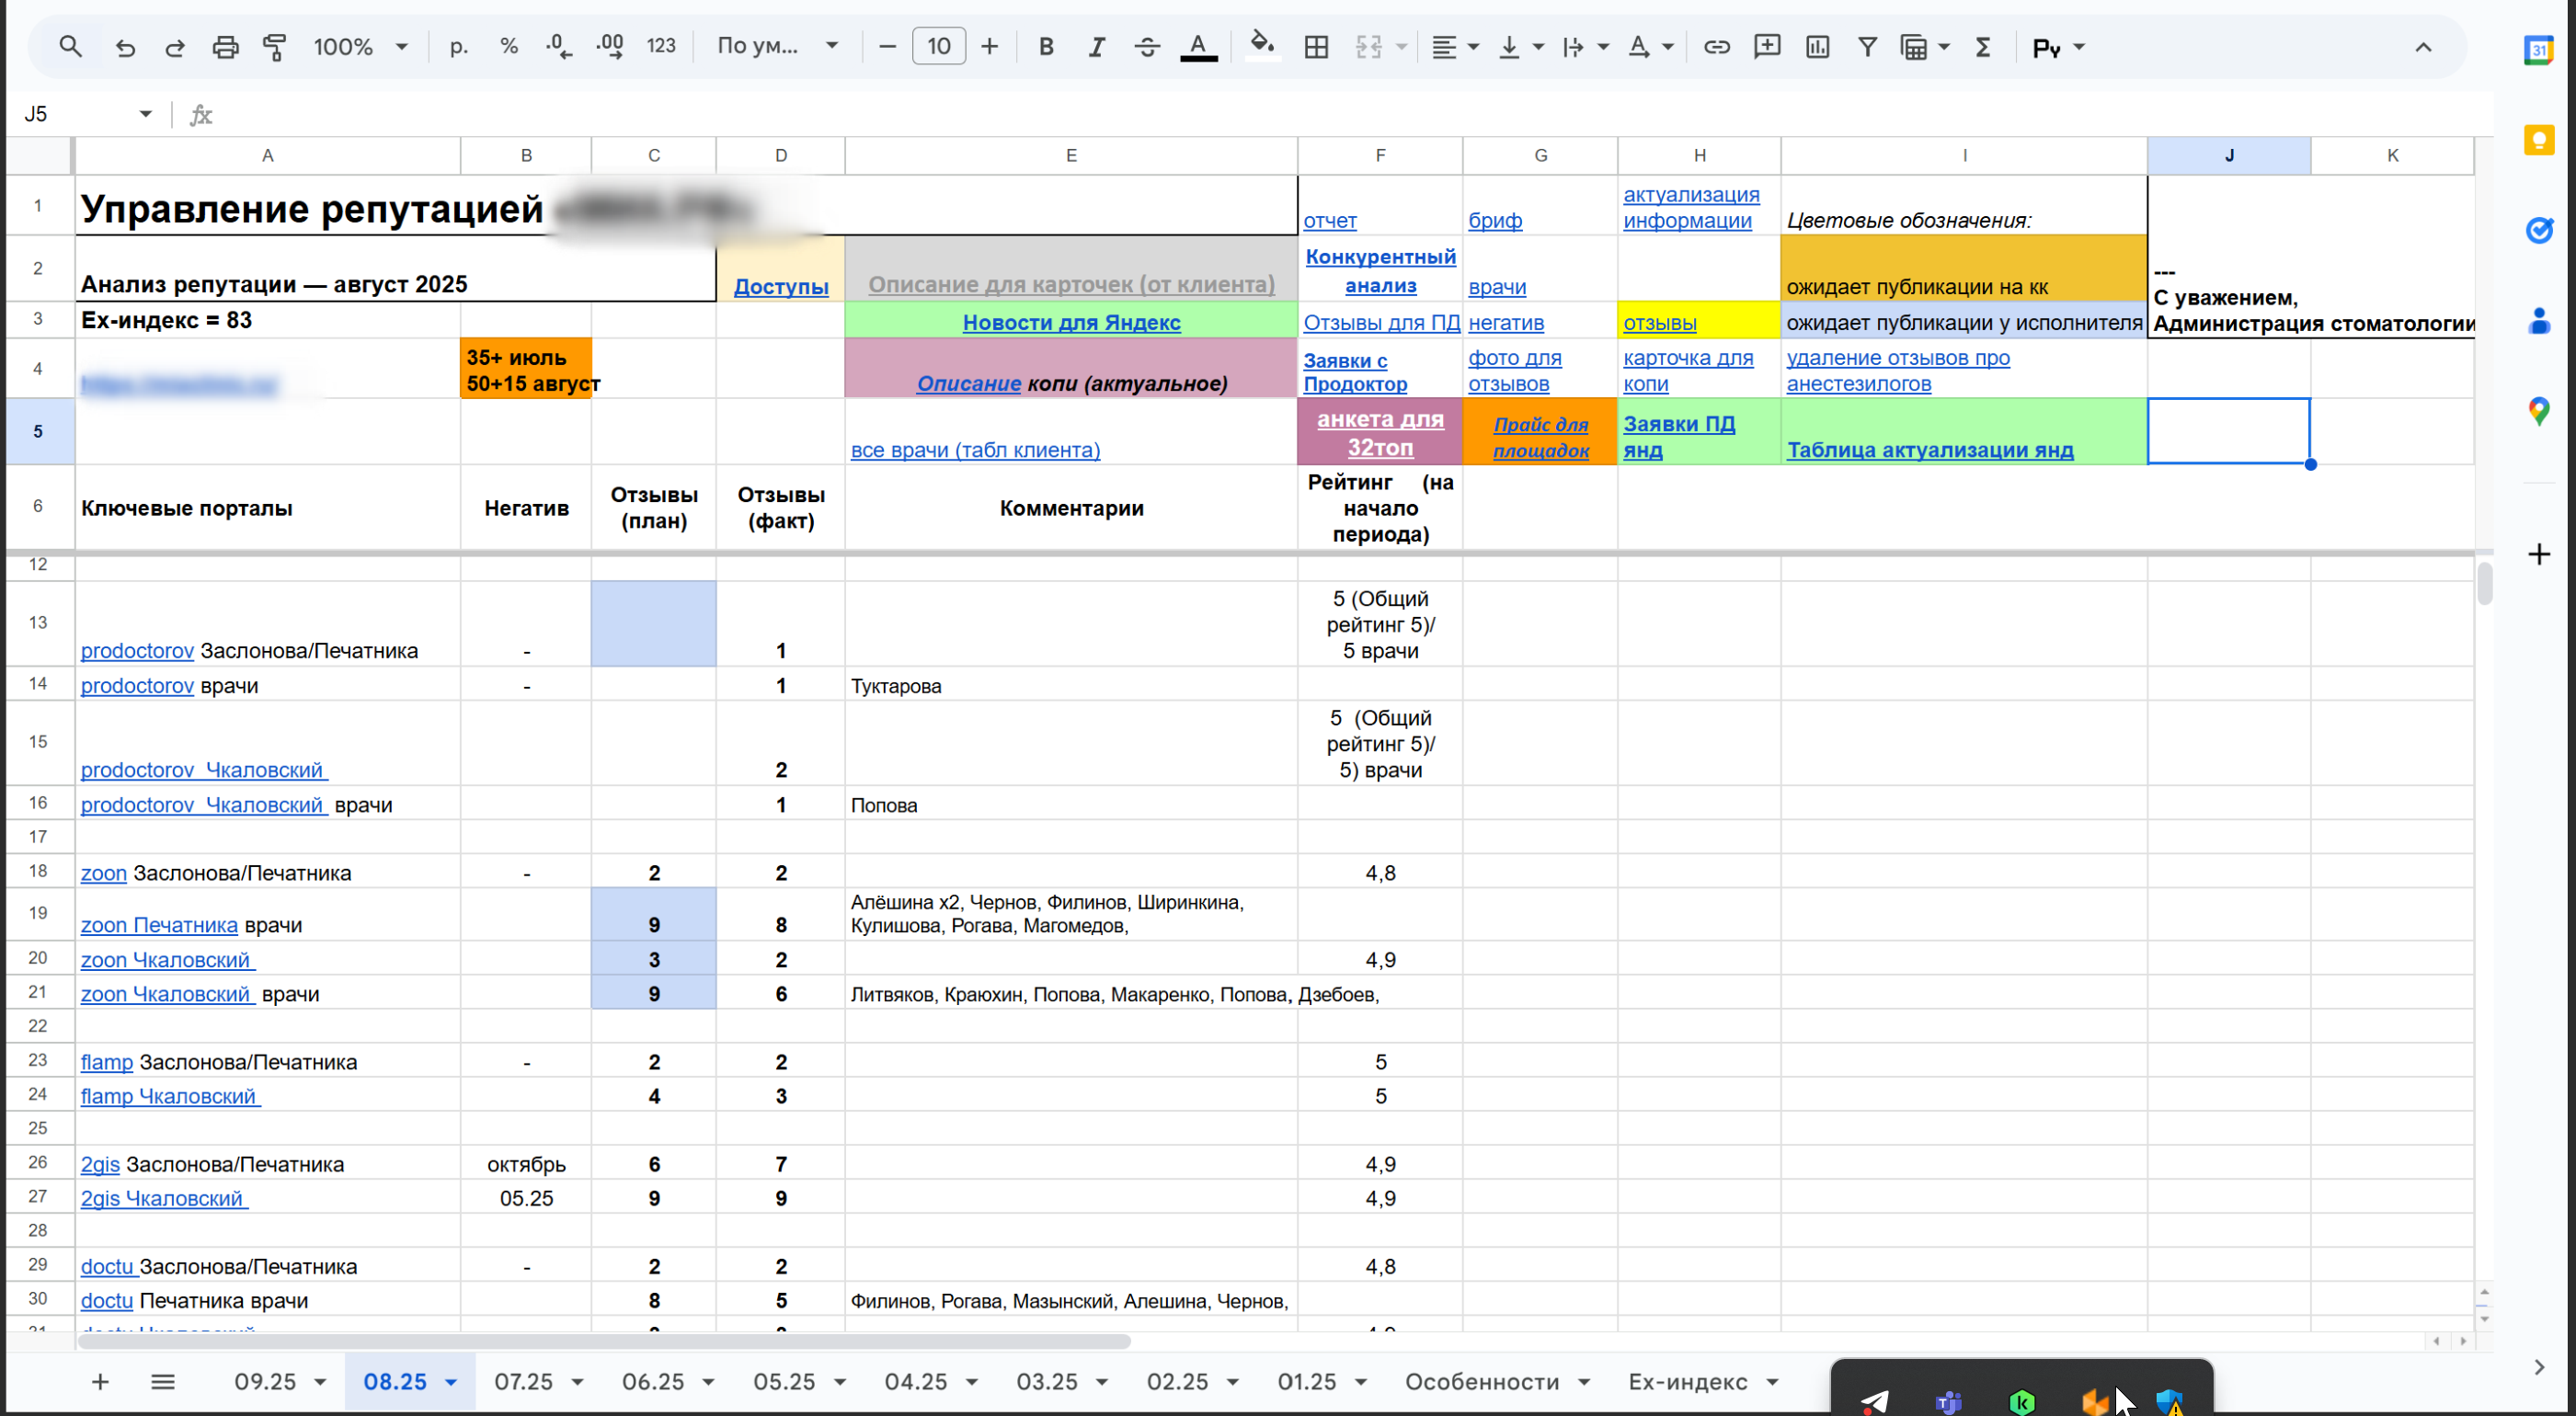
Task: Open zoom level 100% dropdown
Action: (360, 46)
